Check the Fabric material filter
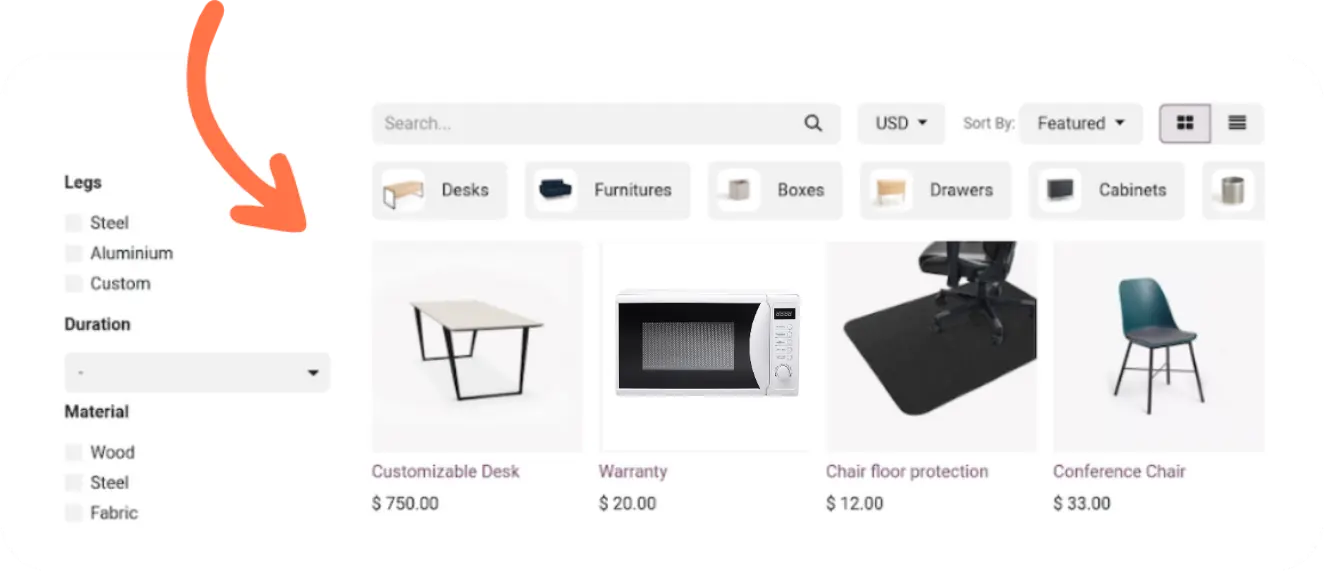The image size is (1325, 572). 73,513
